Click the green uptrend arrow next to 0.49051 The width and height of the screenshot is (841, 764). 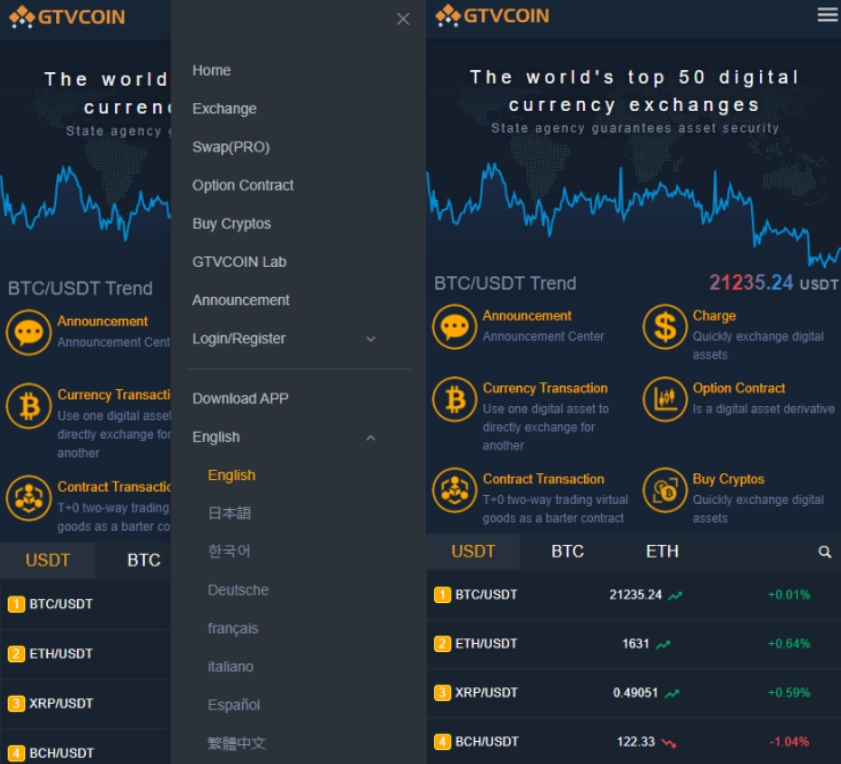coord(672,693)
